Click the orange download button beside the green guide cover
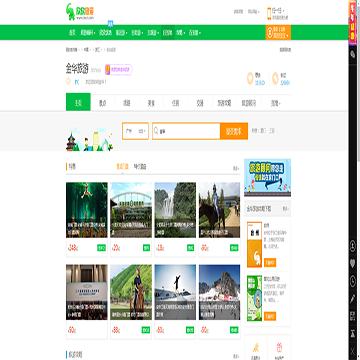The height and width of the screenshot is (360, 360). pyautogui.click(x=270, y=316)
